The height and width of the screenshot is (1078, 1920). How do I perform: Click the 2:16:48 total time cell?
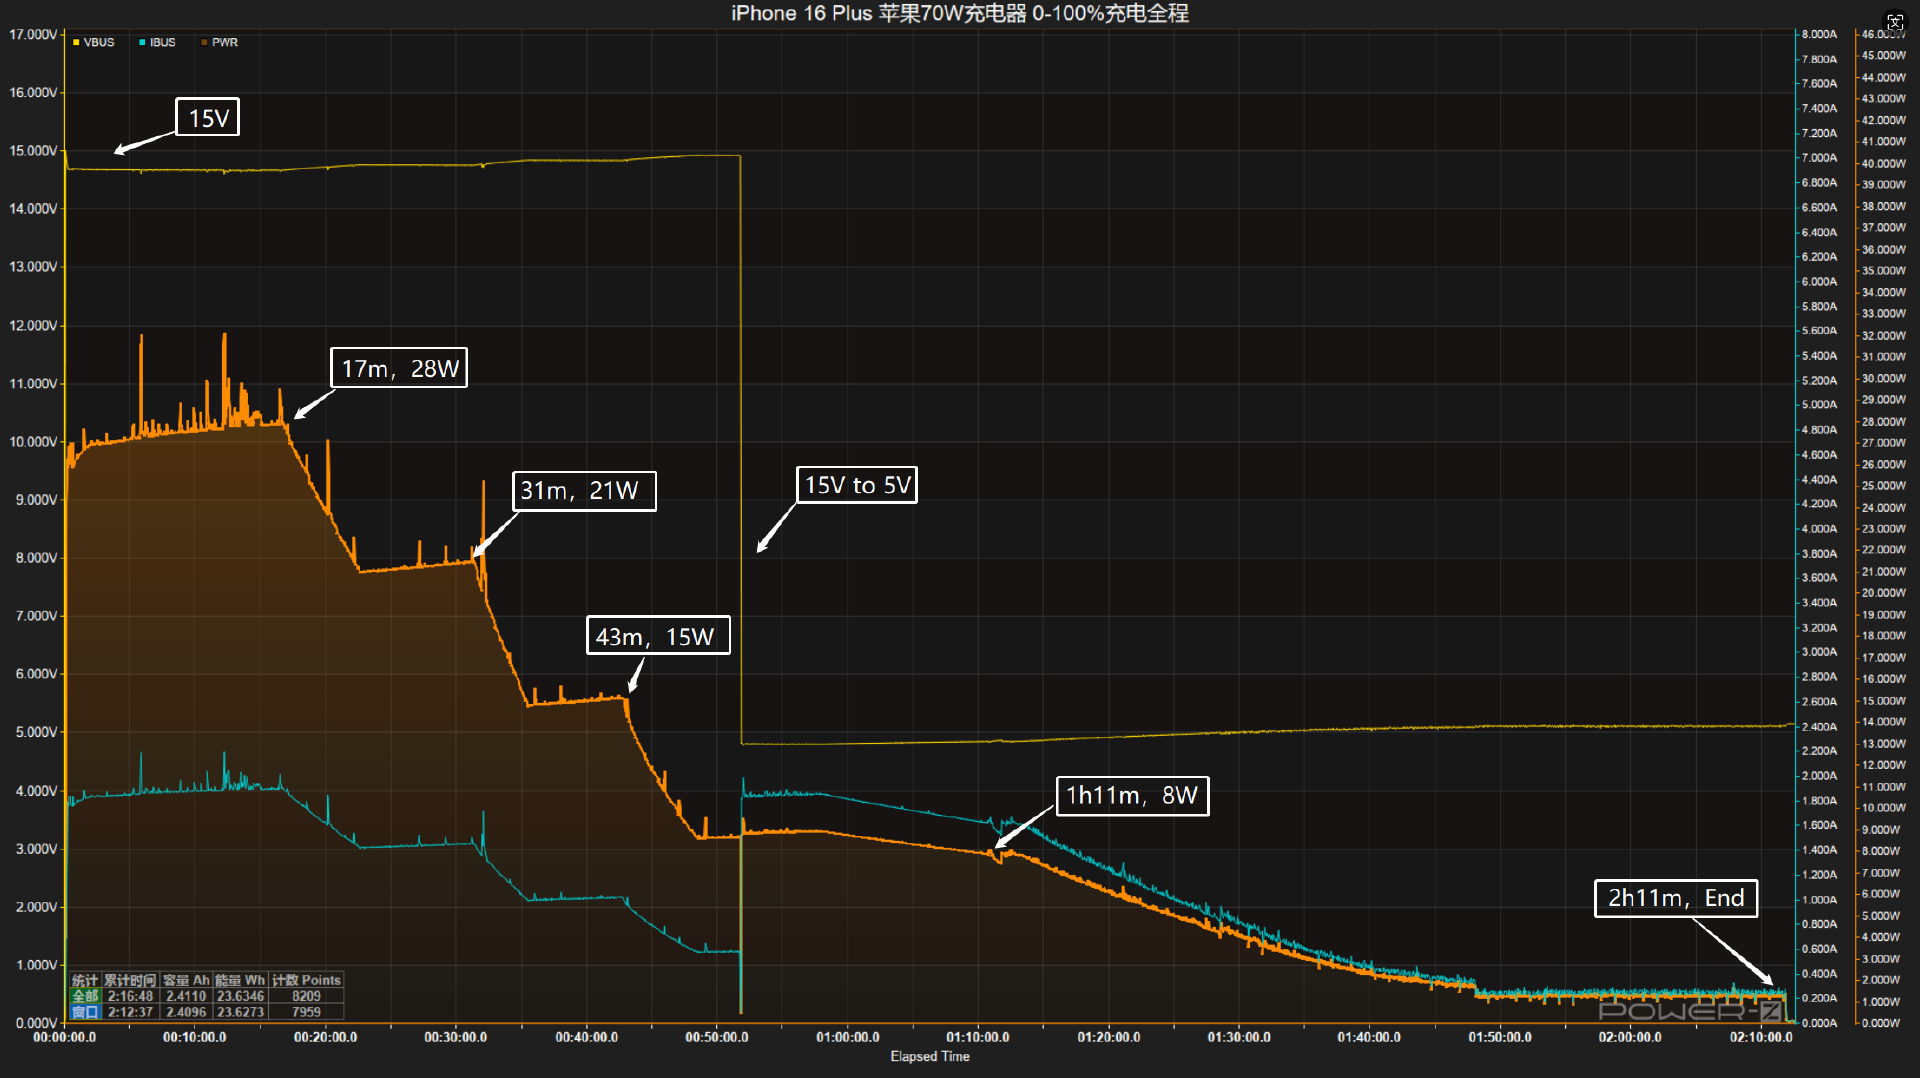pyautogui.click(x=130, y=996)
